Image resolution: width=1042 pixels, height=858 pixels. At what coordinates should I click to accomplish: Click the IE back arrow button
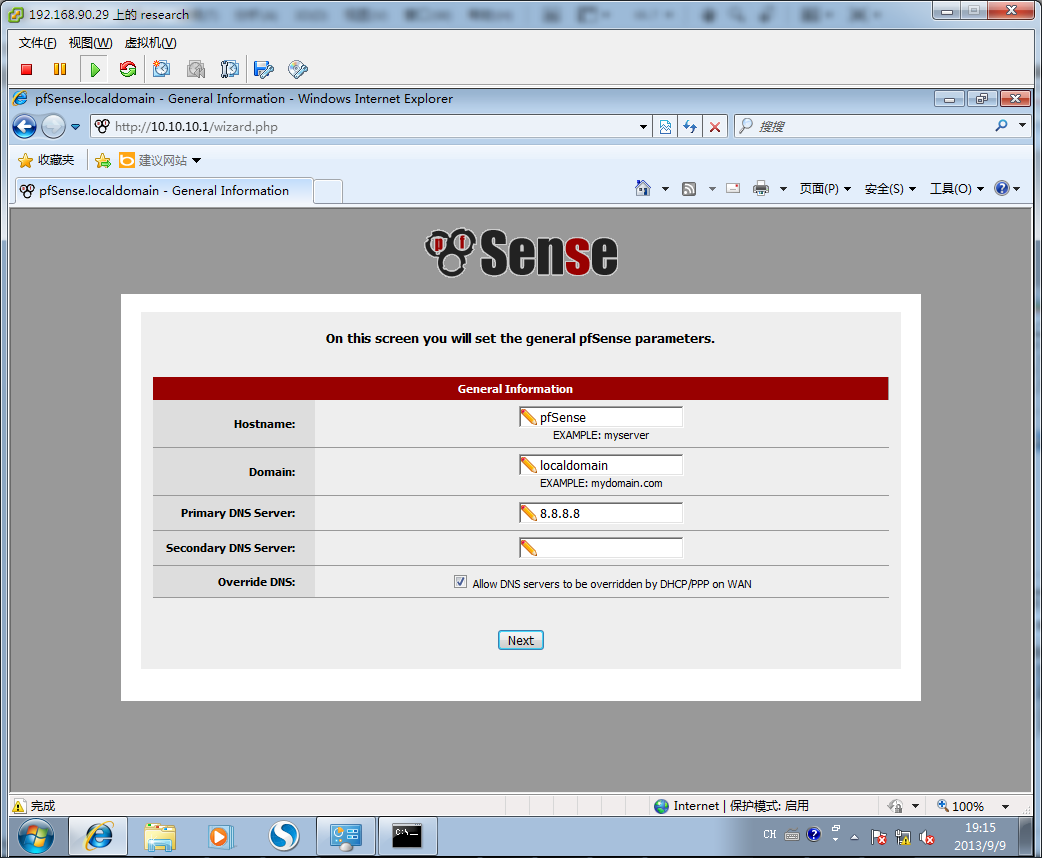25,127
